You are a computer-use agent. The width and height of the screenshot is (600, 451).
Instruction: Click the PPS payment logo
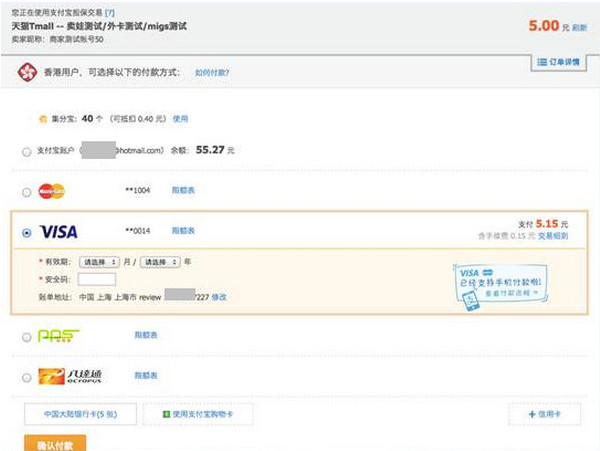click(58, 336)
